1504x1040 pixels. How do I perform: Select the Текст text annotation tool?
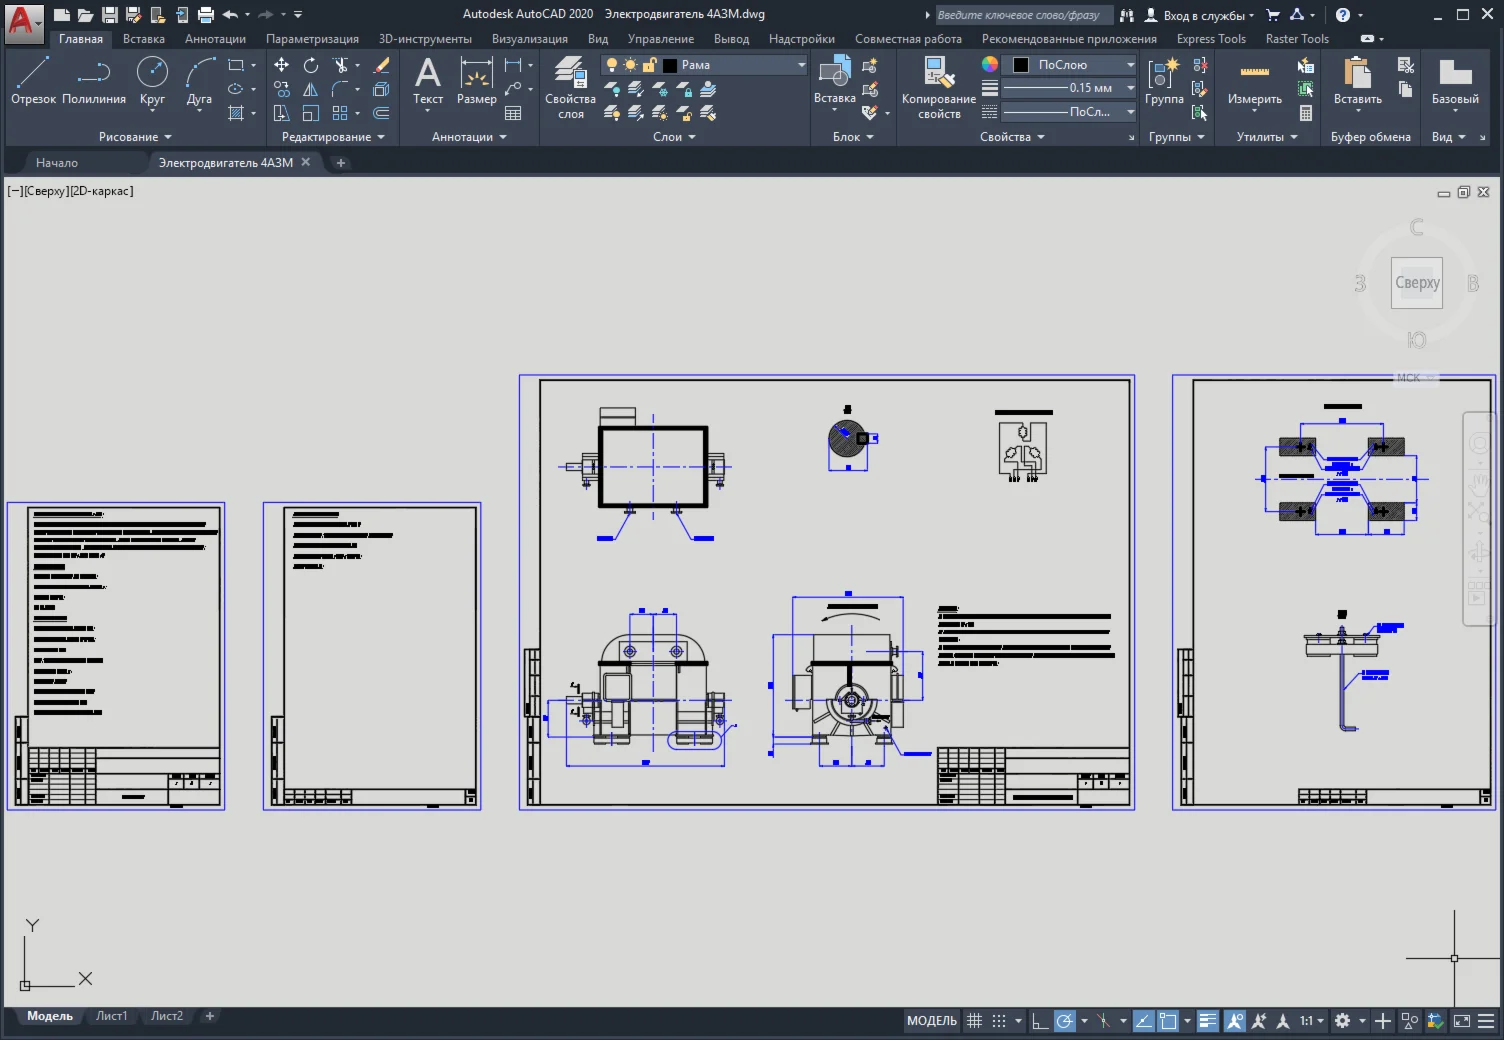428,80
